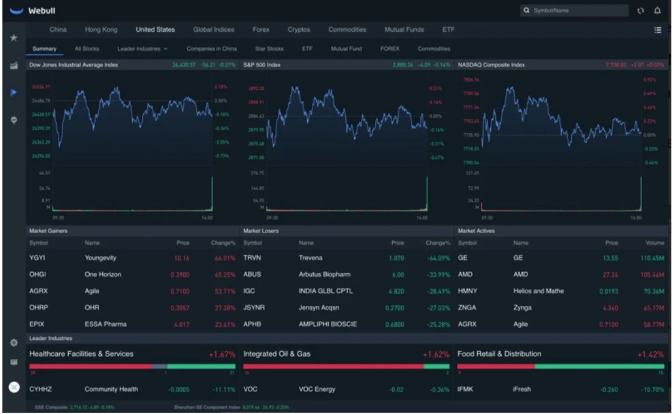The width and height of the screenshot is (672, 414).
Task: Select the All Stocks sub-tab
Action: (x=87, y=49)
